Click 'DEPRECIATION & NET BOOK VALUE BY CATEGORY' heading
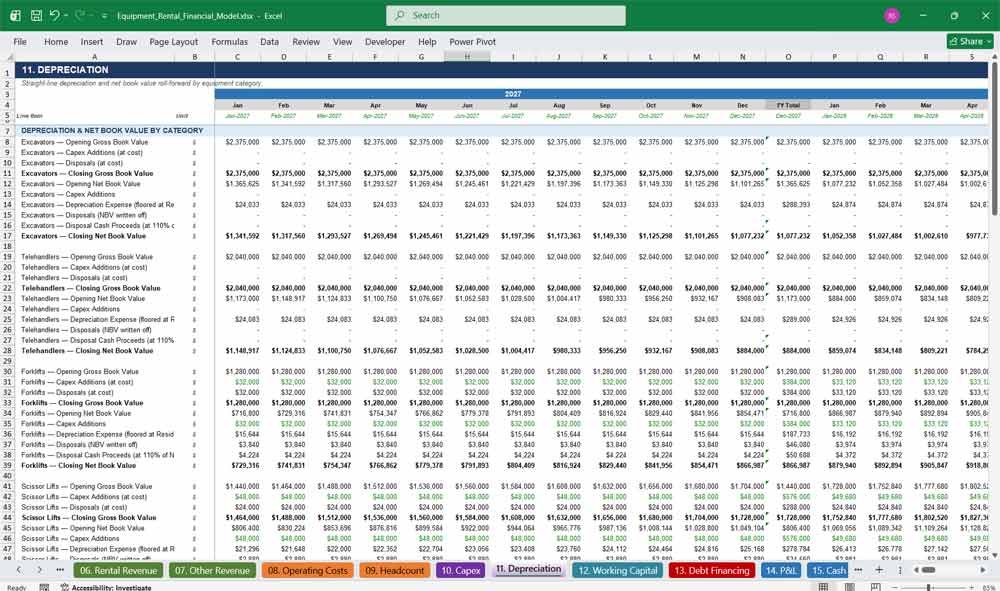 112,130
